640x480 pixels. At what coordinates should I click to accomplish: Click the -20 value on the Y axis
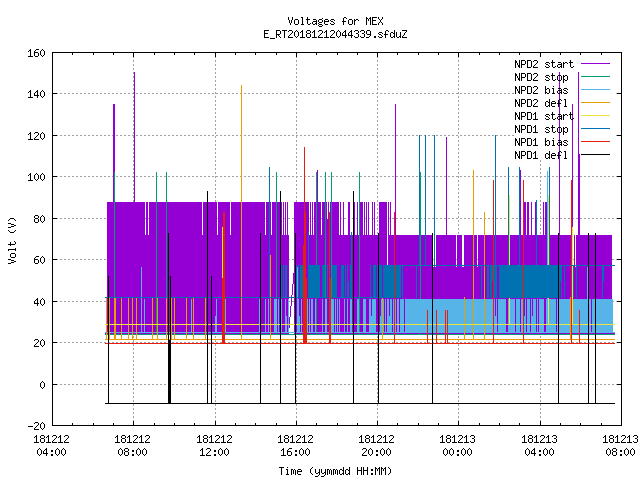(x=36, y=426)
